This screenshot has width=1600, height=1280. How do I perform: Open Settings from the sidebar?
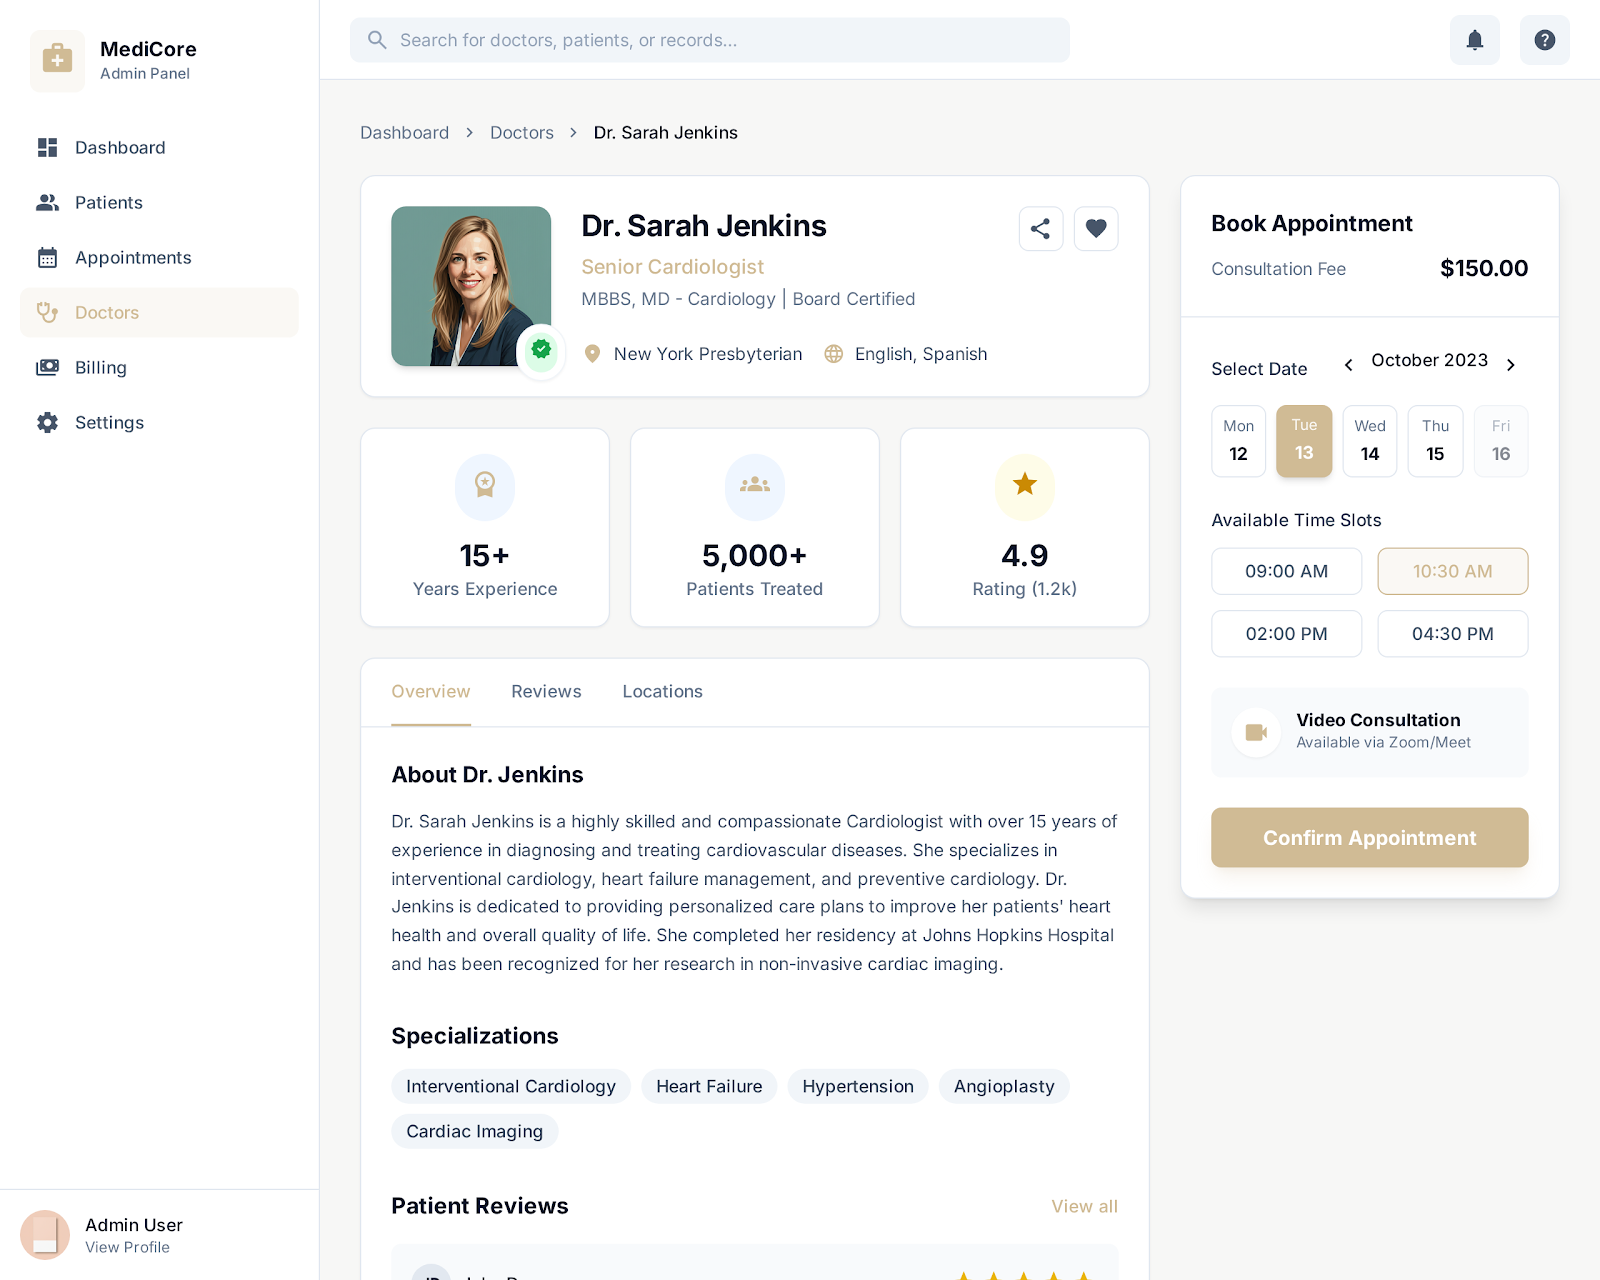[x=109, y=422]
